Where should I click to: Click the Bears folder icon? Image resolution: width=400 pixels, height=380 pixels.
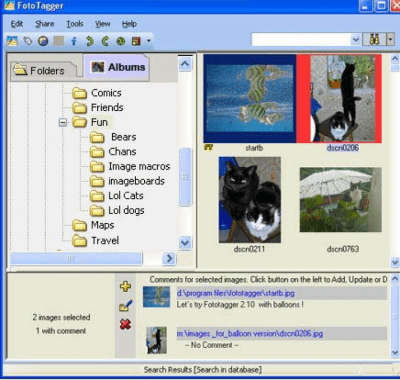pos(97,137)
